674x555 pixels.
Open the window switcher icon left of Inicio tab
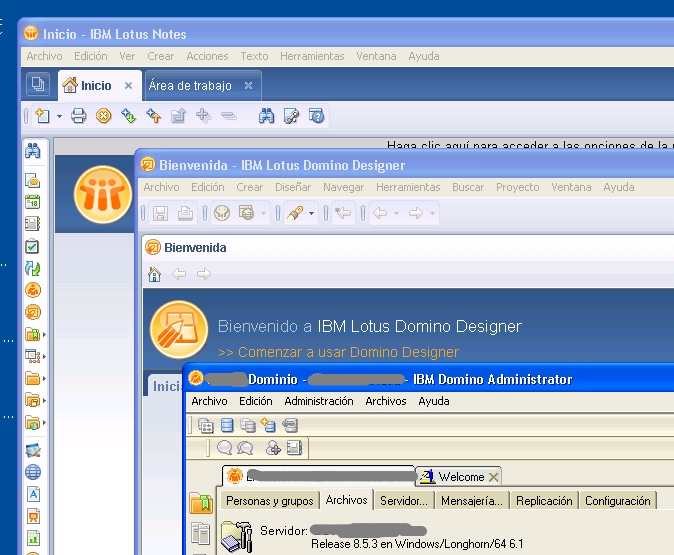(38, 84)
